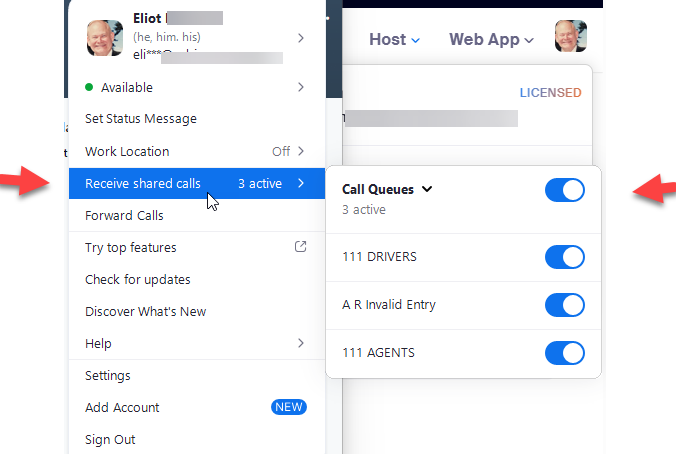676x454 pixels.
Task: Open the Web App dropdown
Action: click(x=491, y=40)
